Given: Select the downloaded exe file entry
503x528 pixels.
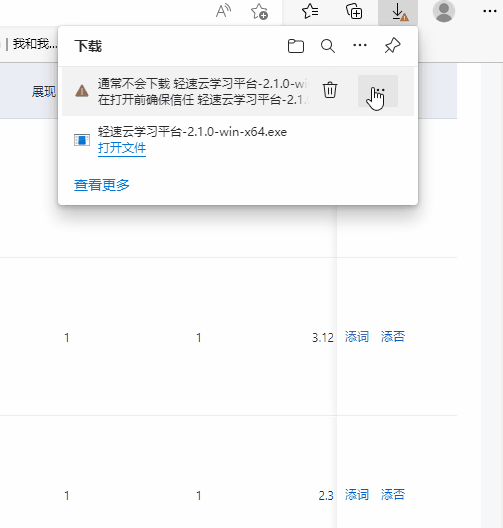Looking at the screenshot, I should coord(238,140).
